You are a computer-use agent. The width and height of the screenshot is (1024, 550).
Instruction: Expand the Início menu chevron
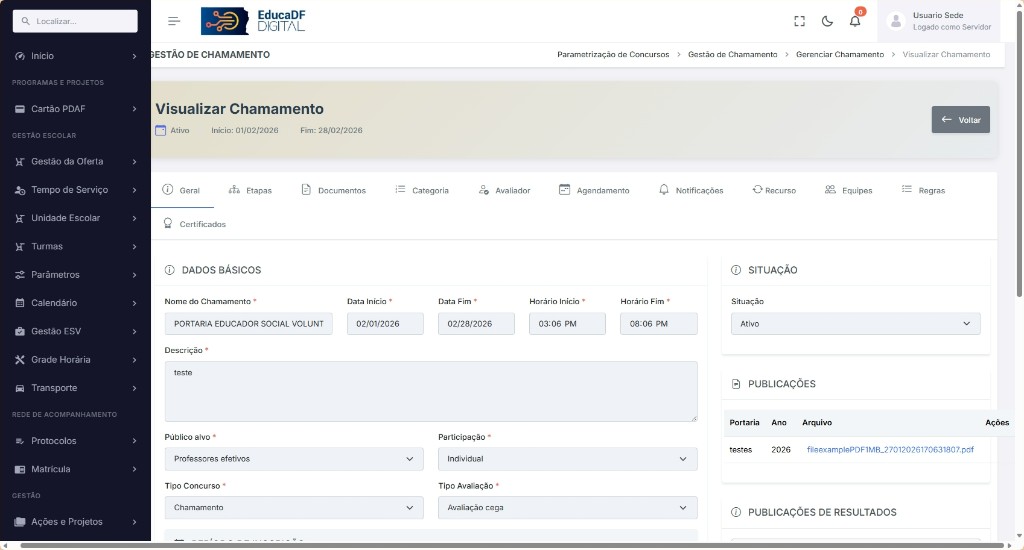tap(135, 56)
